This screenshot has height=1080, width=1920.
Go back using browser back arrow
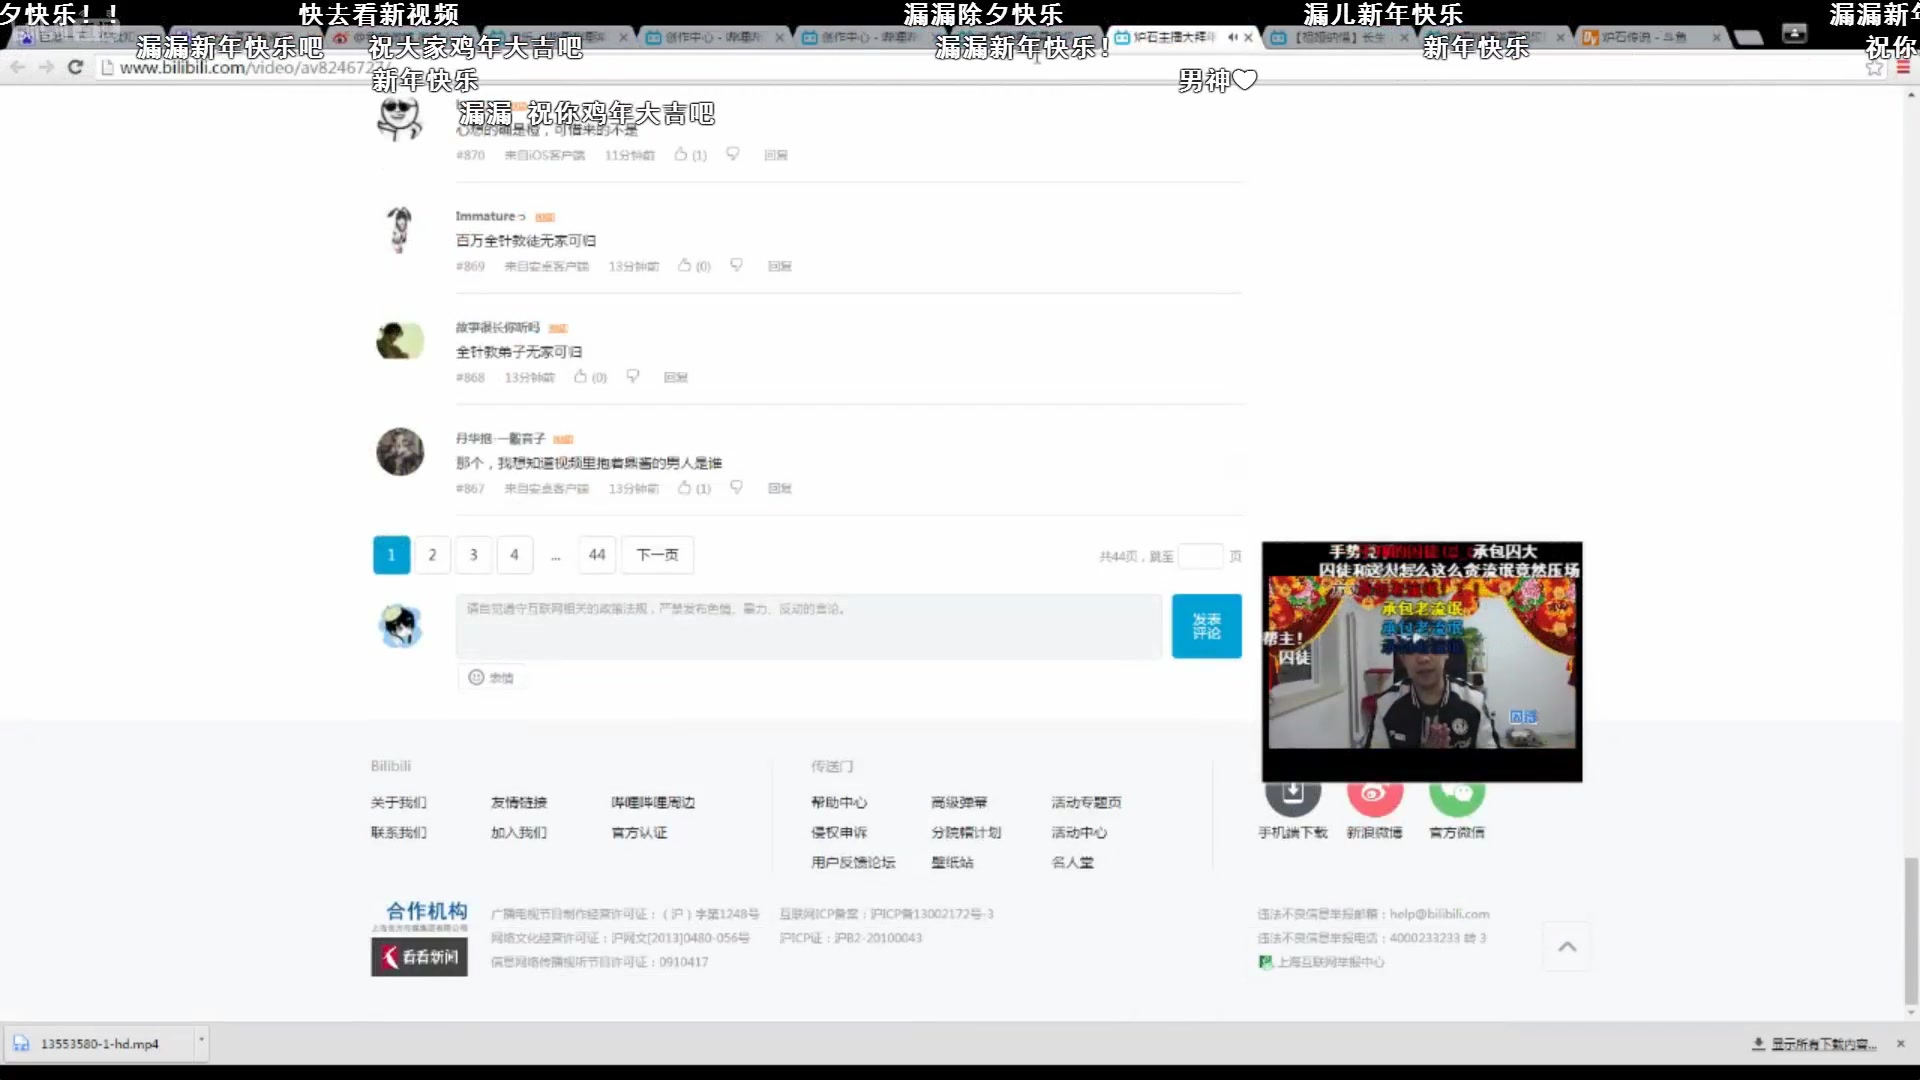(x=18, y=67)
